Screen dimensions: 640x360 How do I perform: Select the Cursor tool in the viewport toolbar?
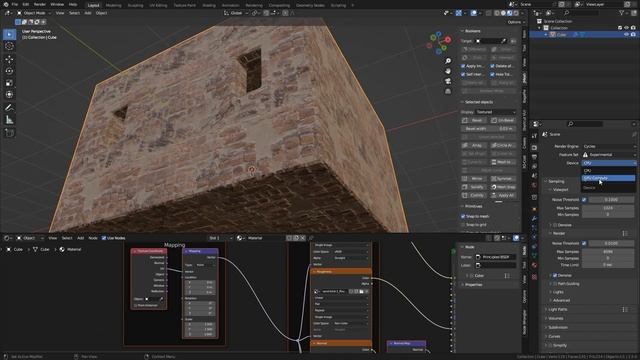[9, 46]
